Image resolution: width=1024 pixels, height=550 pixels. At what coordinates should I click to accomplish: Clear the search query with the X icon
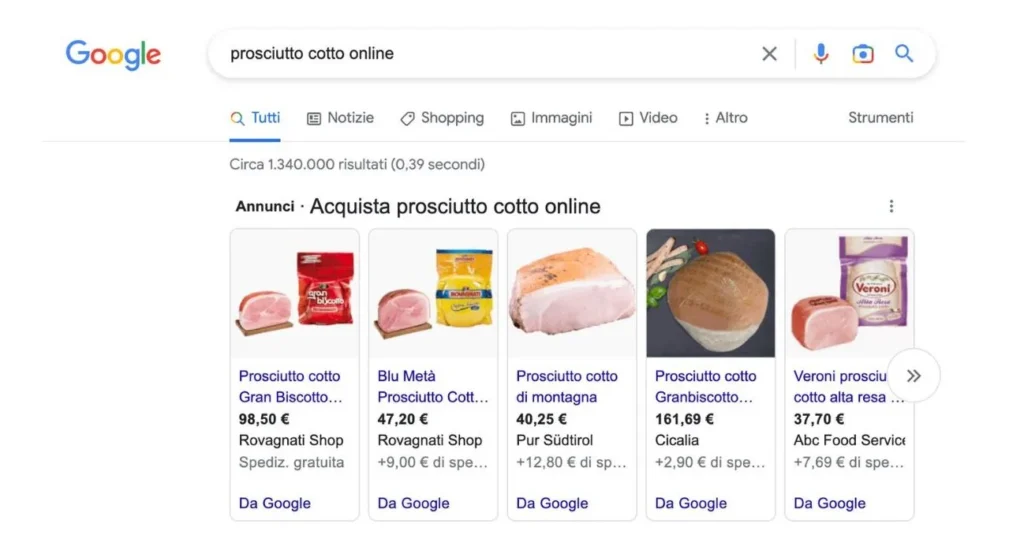pos(769,54)
